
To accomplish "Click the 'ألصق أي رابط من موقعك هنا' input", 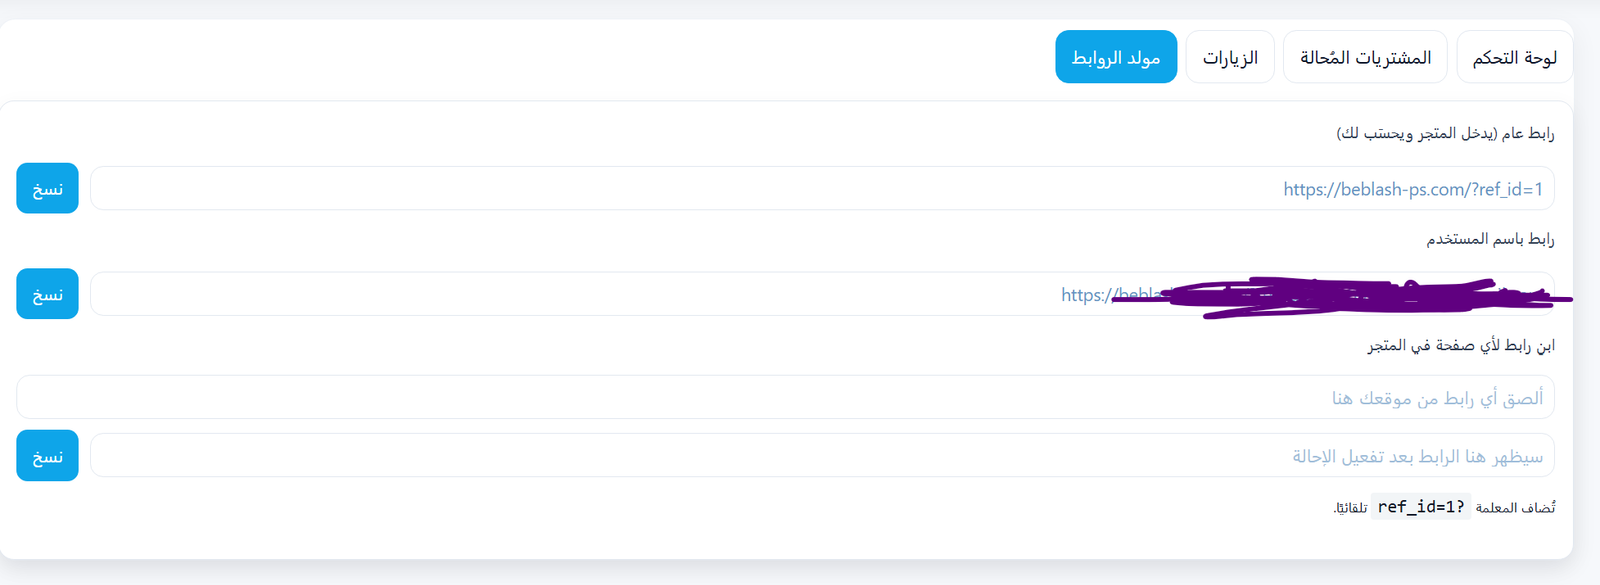I will pos(785,398).
